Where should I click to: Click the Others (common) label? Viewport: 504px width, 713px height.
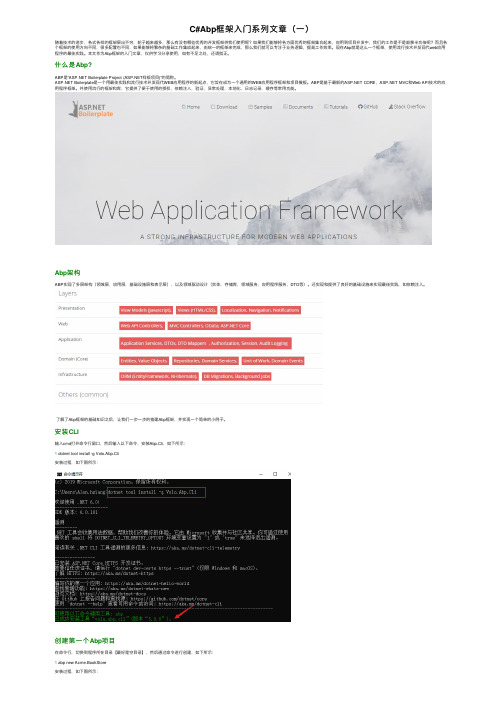[x=83, y=395]
